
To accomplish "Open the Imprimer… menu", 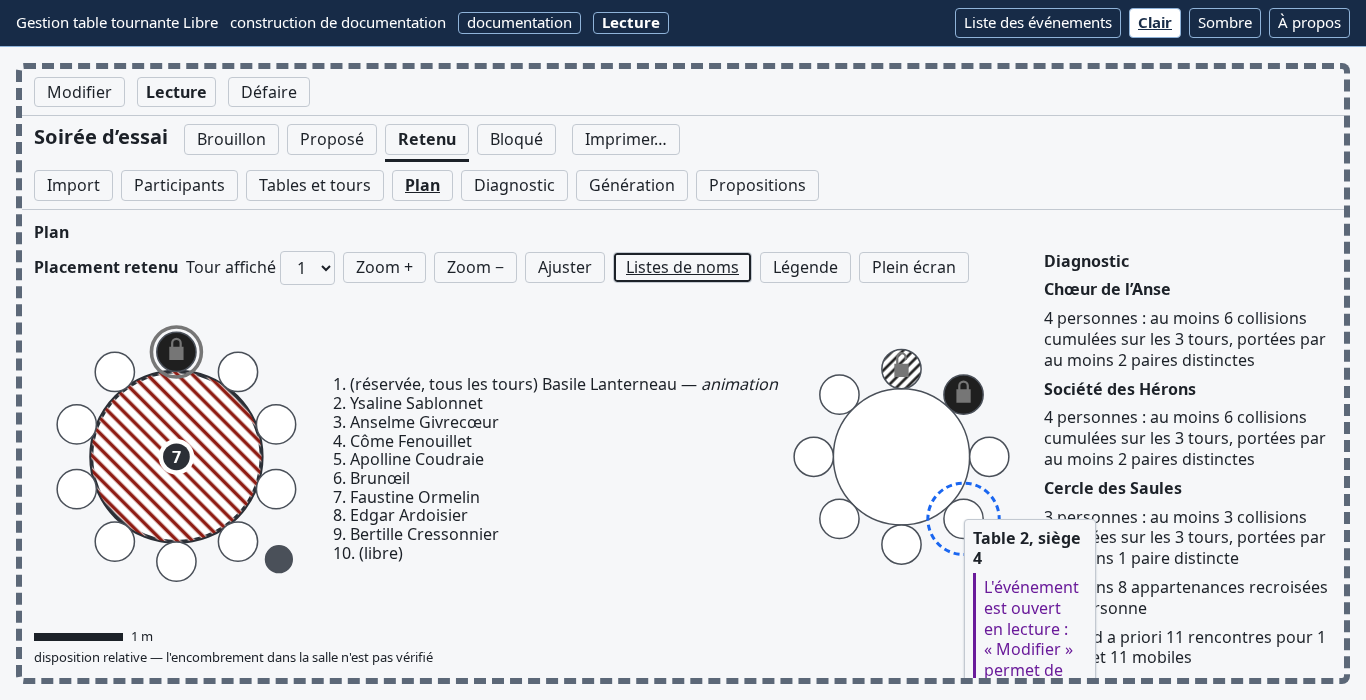I will click(x=626, y=139).
